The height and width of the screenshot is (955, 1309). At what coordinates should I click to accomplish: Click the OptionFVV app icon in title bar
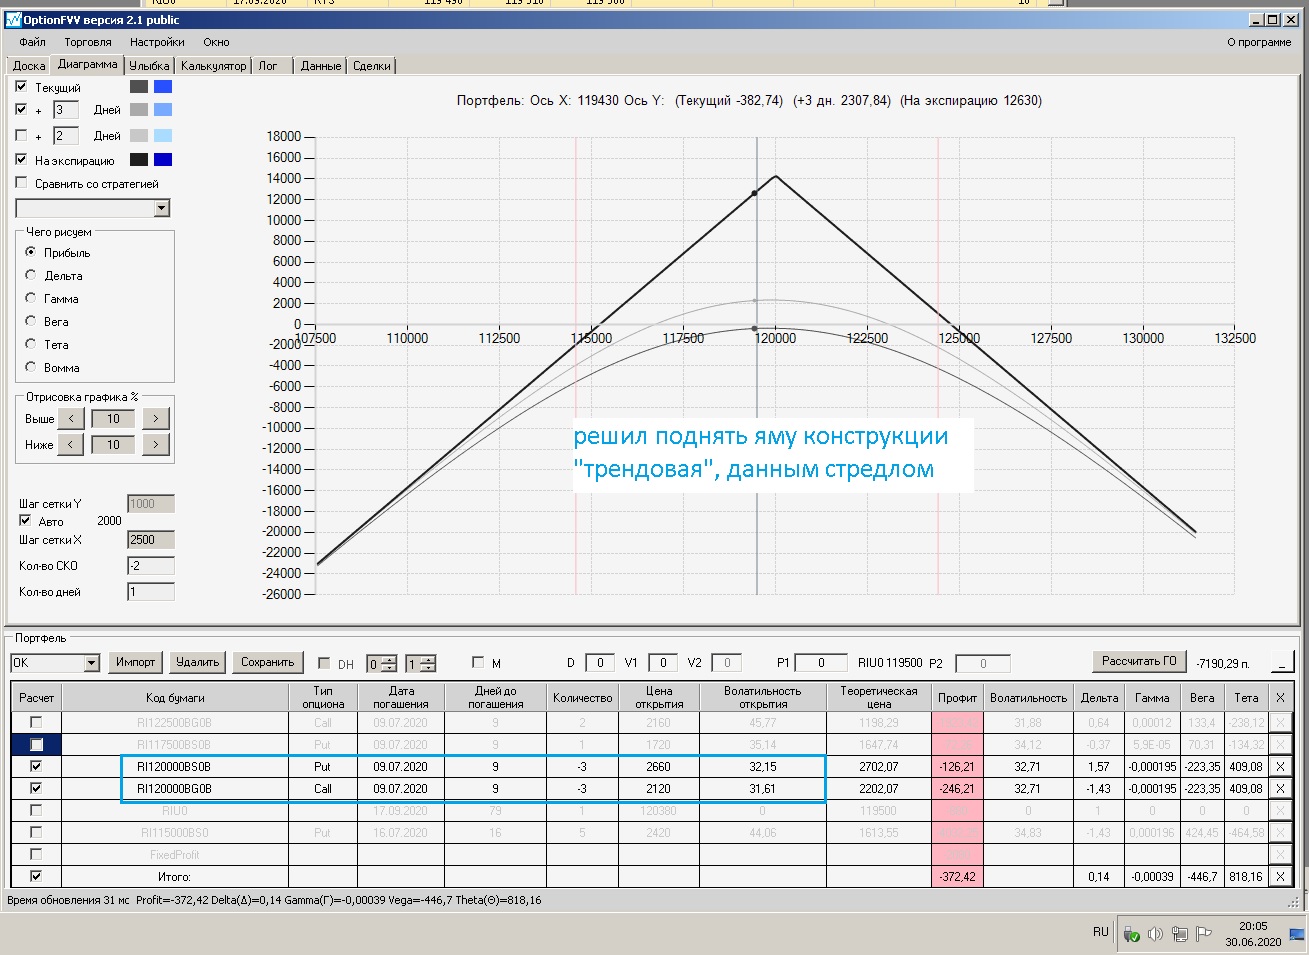click(13, 20)
